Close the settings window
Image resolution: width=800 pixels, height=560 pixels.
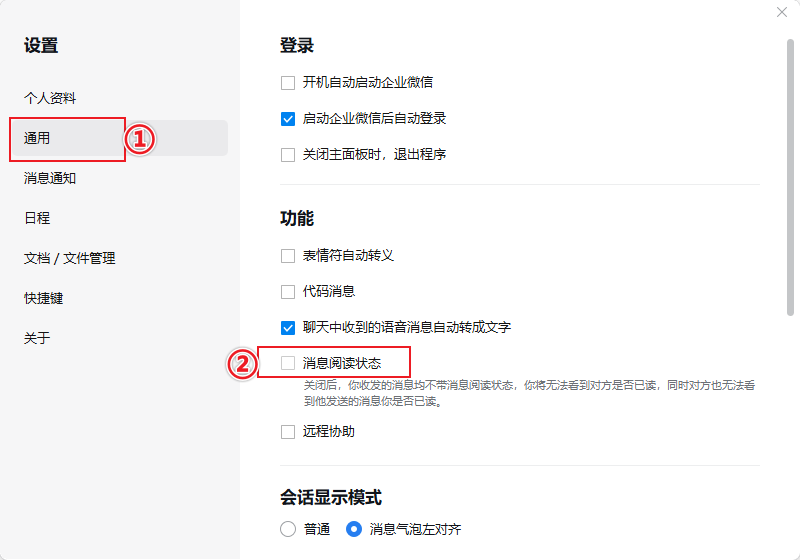click(782, 11)
